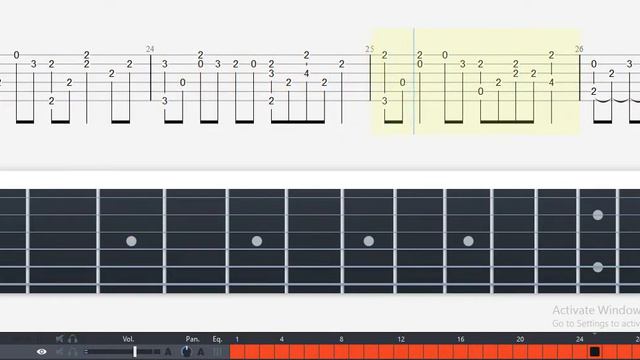The height and width of the screenshot is (360, 640).
Task: Jump to bar 20 block in the track timeline
Action: (520, 352)
